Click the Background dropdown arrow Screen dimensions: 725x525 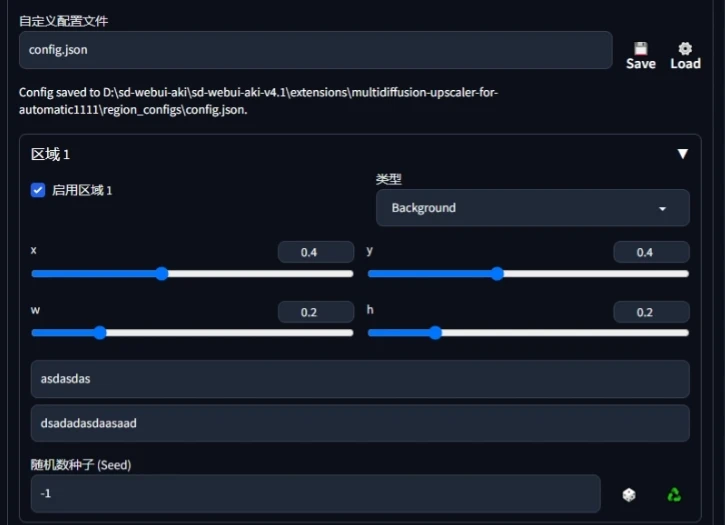point(662,209)
